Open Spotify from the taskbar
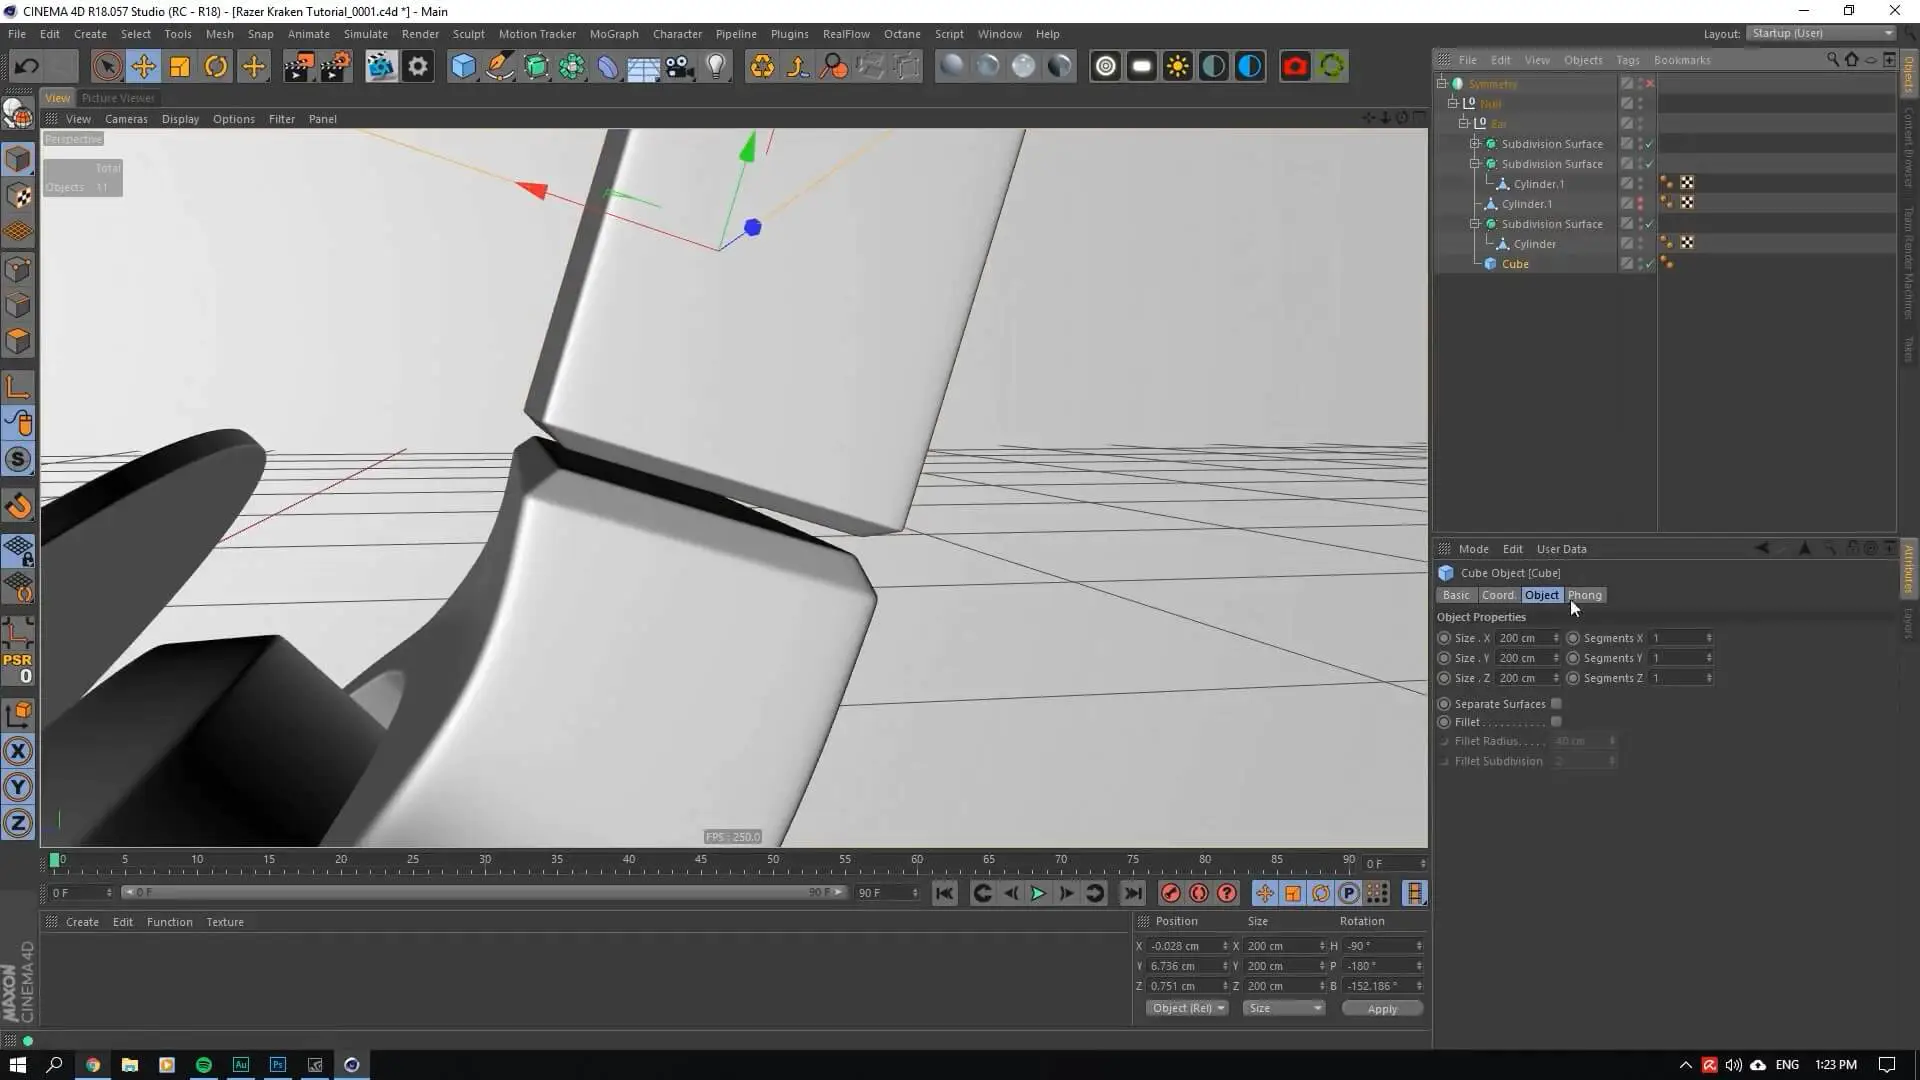The height and width of the screenshot is (1080, 1920). pos(204,1065)
